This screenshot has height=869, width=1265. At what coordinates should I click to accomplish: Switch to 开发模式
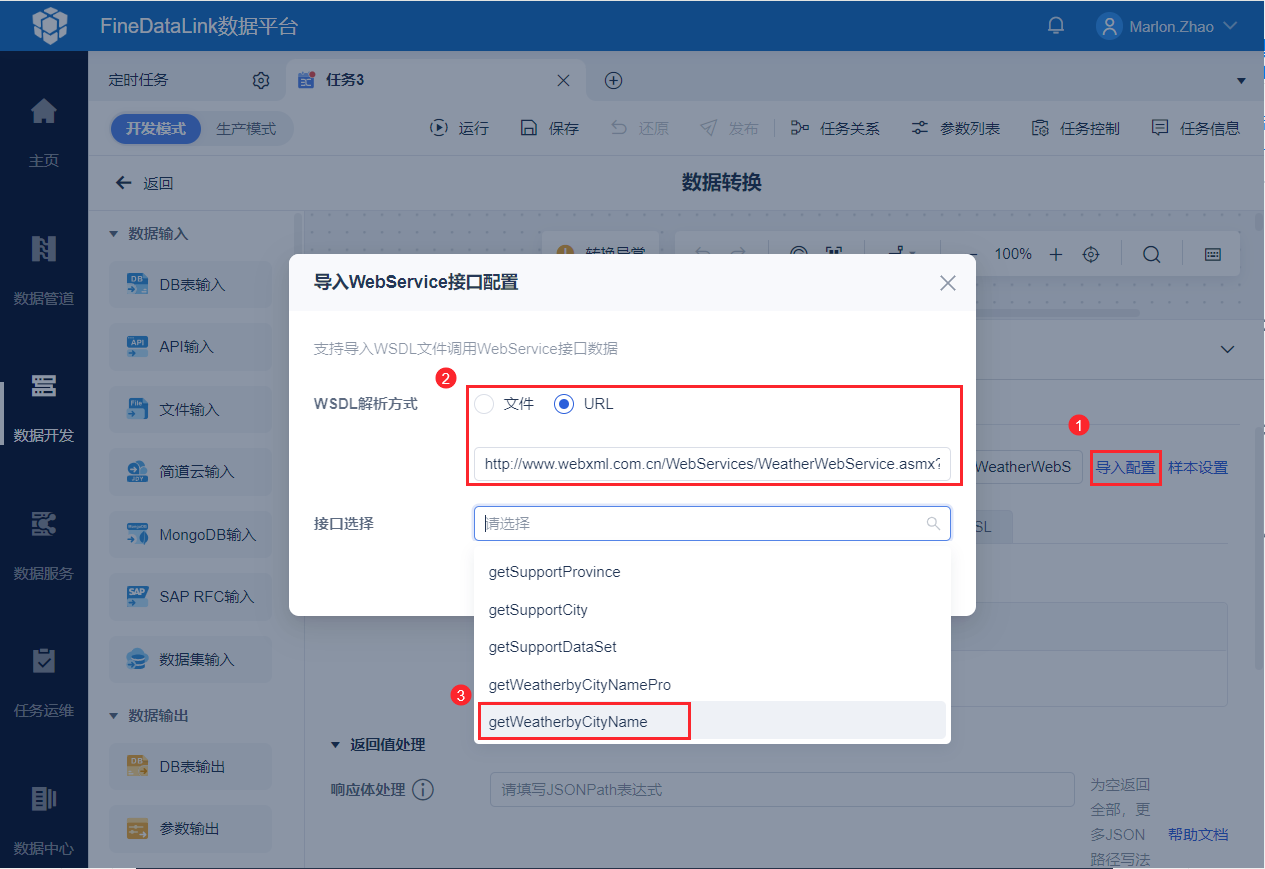156,129
